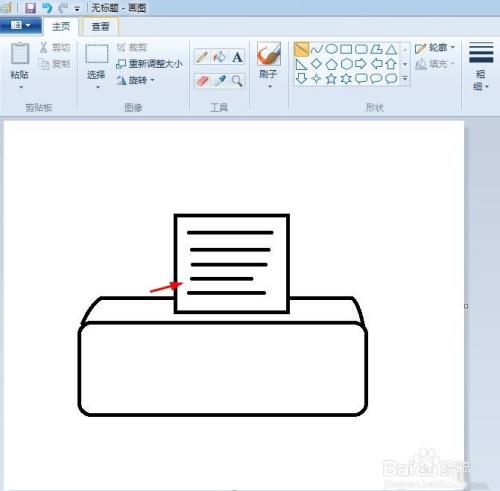Redo the undone action

[x=63, y=8]
